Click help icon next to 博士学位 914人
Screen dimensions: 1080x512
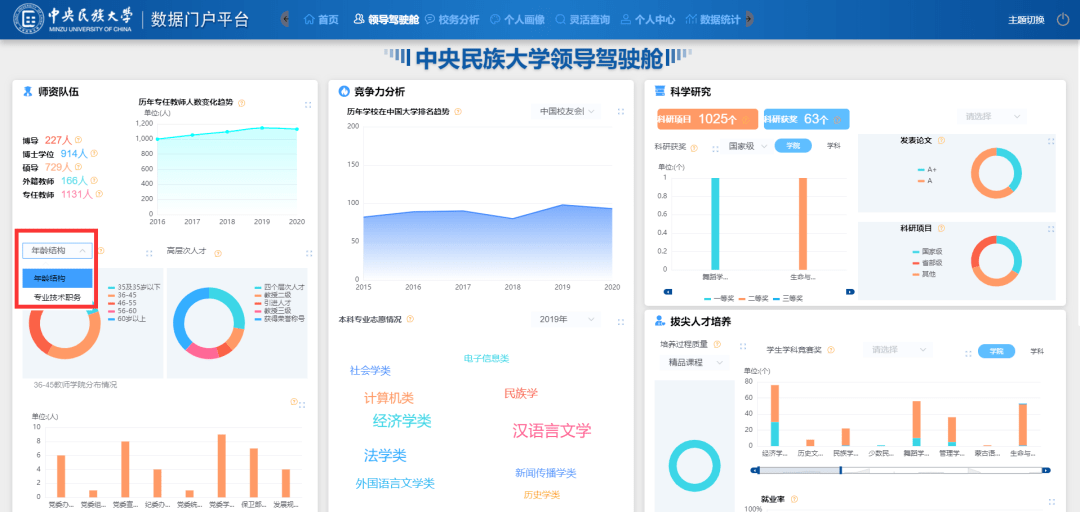pos(94,154)
